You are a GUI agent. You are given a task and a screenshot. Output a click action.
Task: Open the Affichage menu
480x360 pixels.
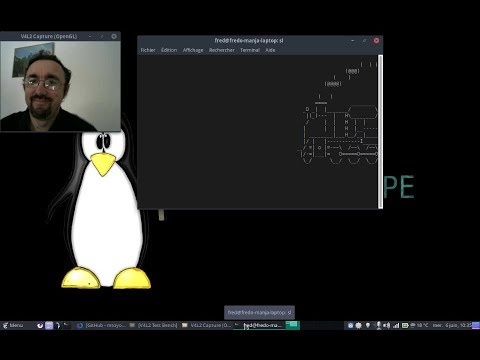click(193, 50)
